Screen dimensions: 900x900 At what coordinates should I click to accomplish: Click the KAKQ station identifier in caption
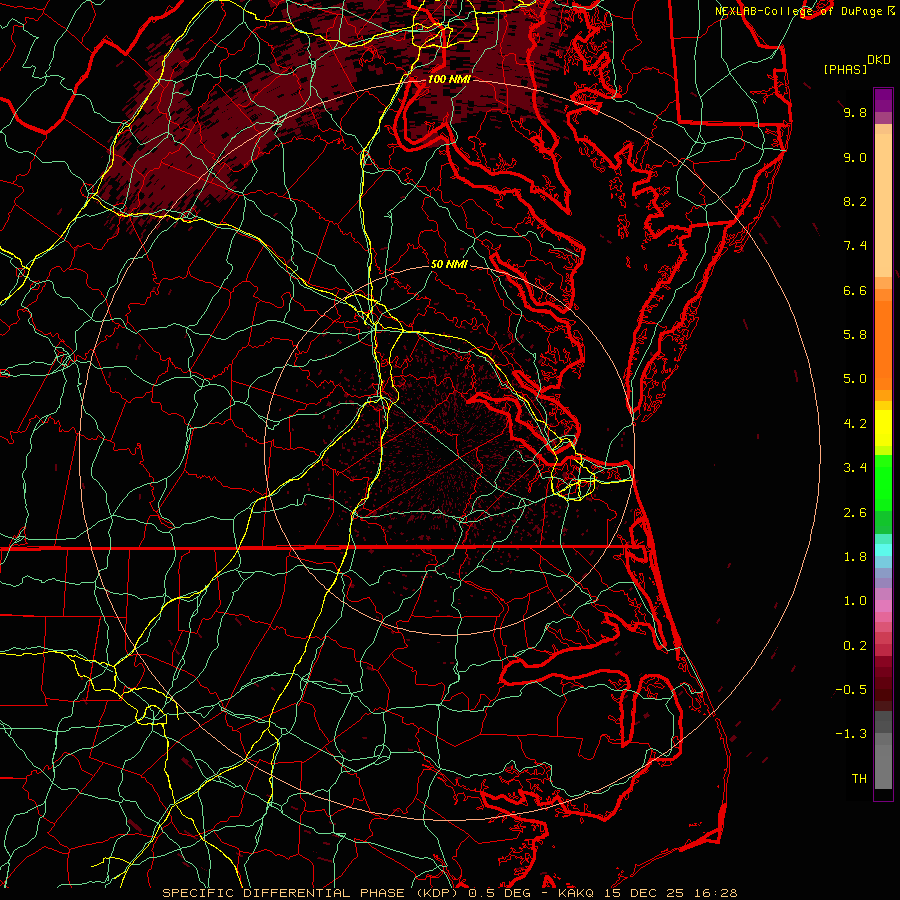point(578,893)
